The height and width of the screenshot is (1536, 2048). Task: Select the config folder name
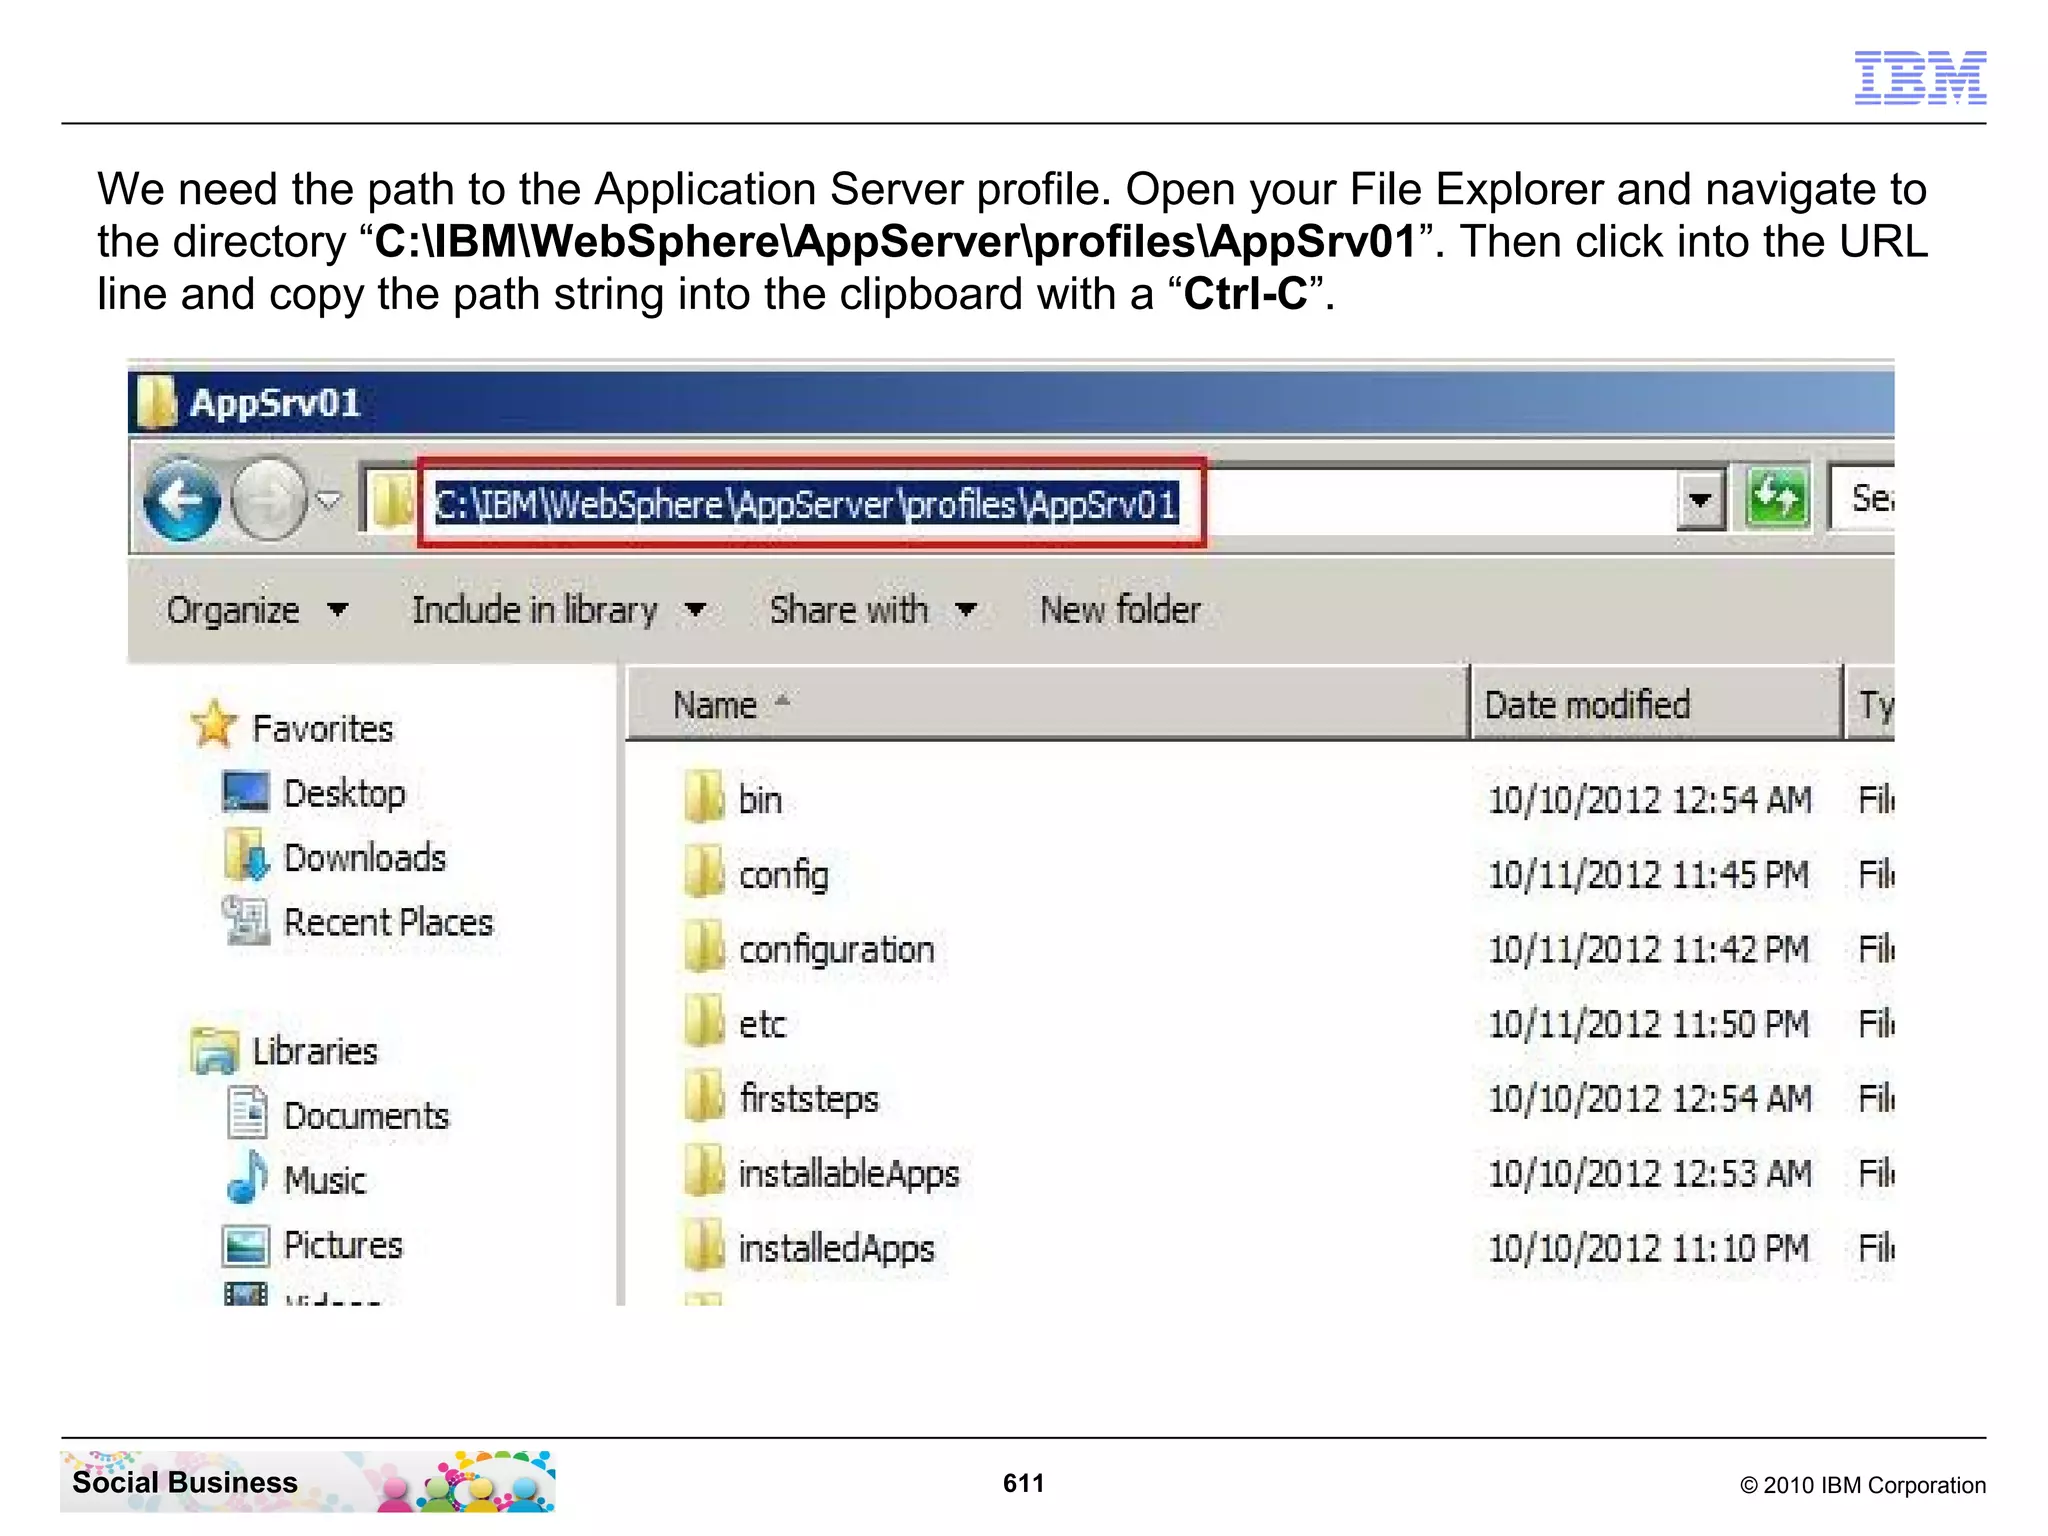[x=784, y=876]
